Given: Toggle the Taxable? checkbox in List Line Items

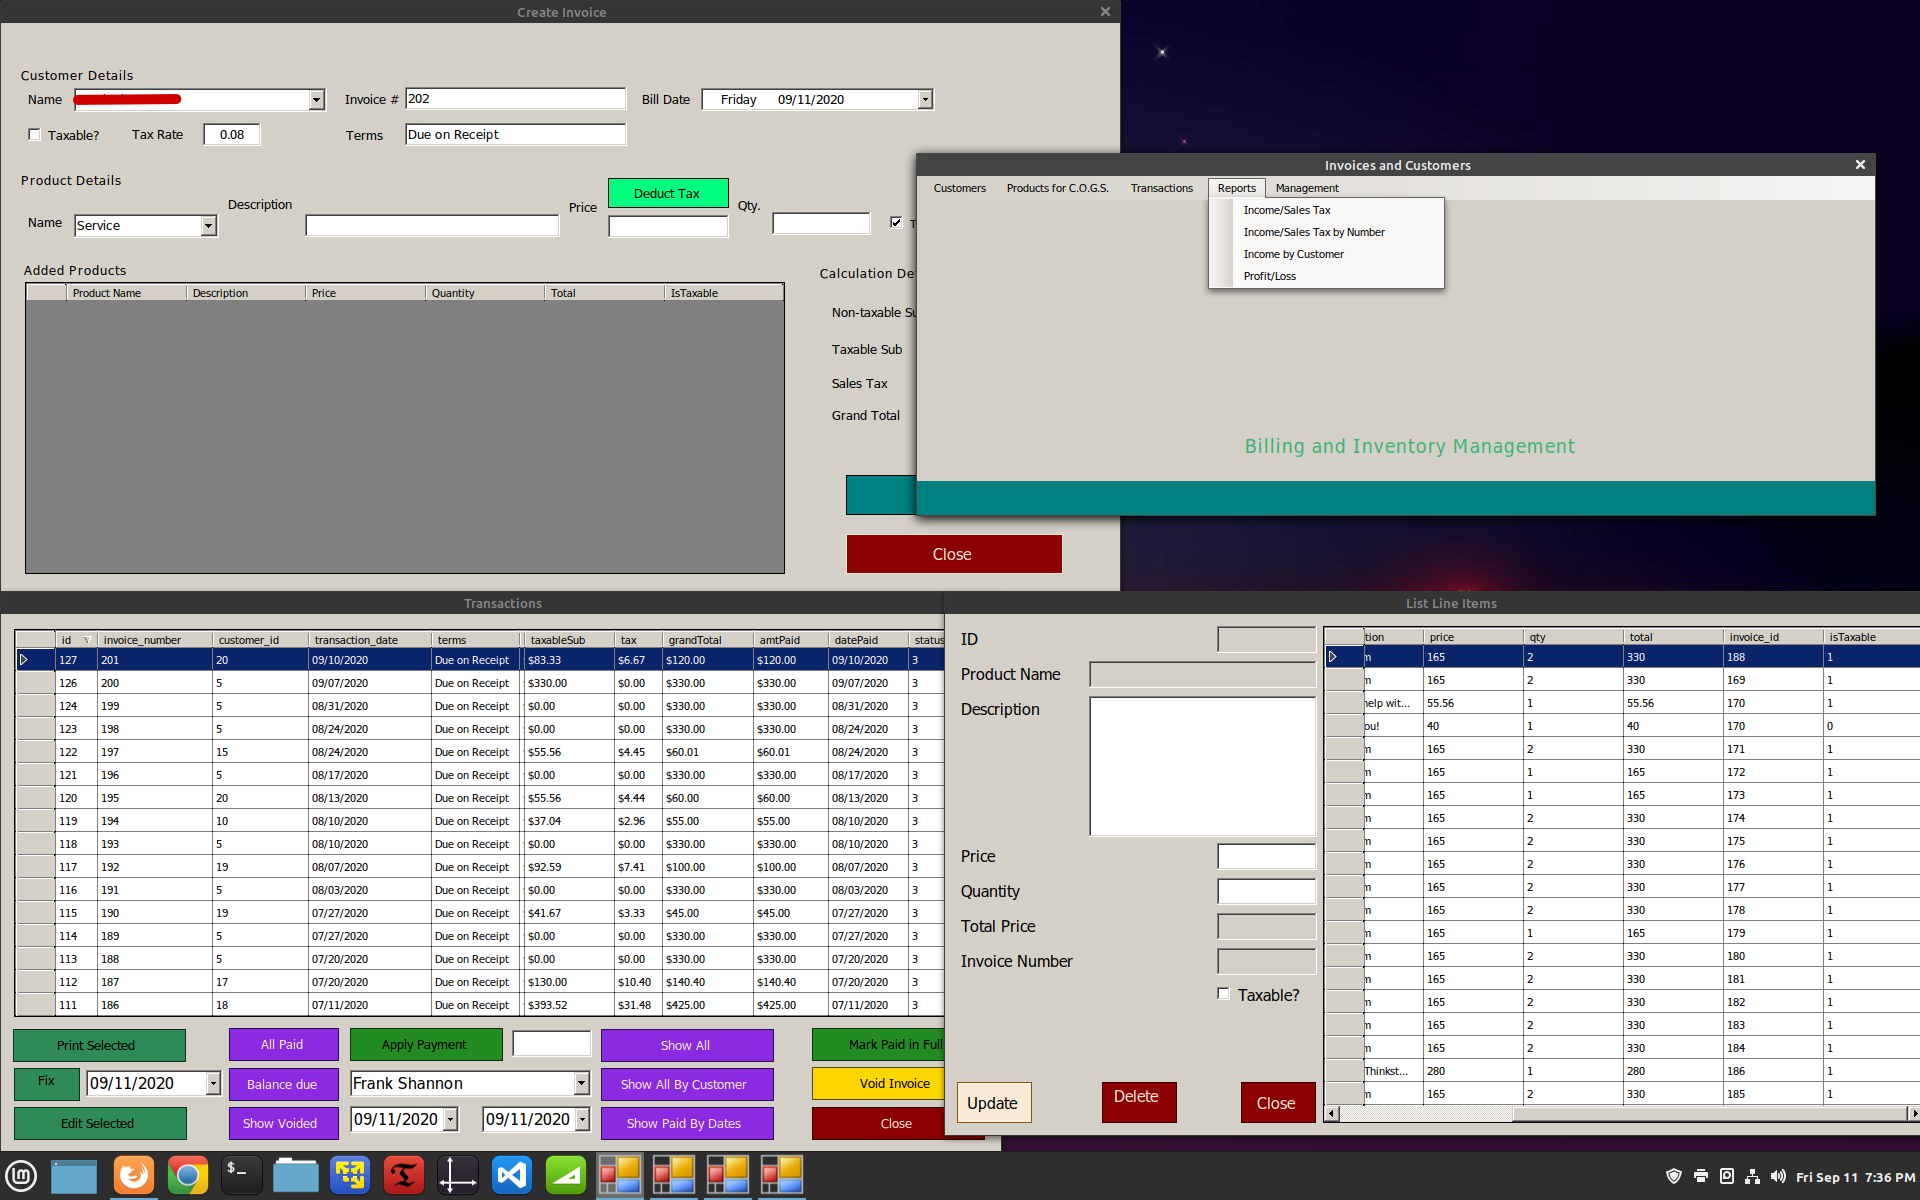Looking at the screenshot, I should point(1223,994).
